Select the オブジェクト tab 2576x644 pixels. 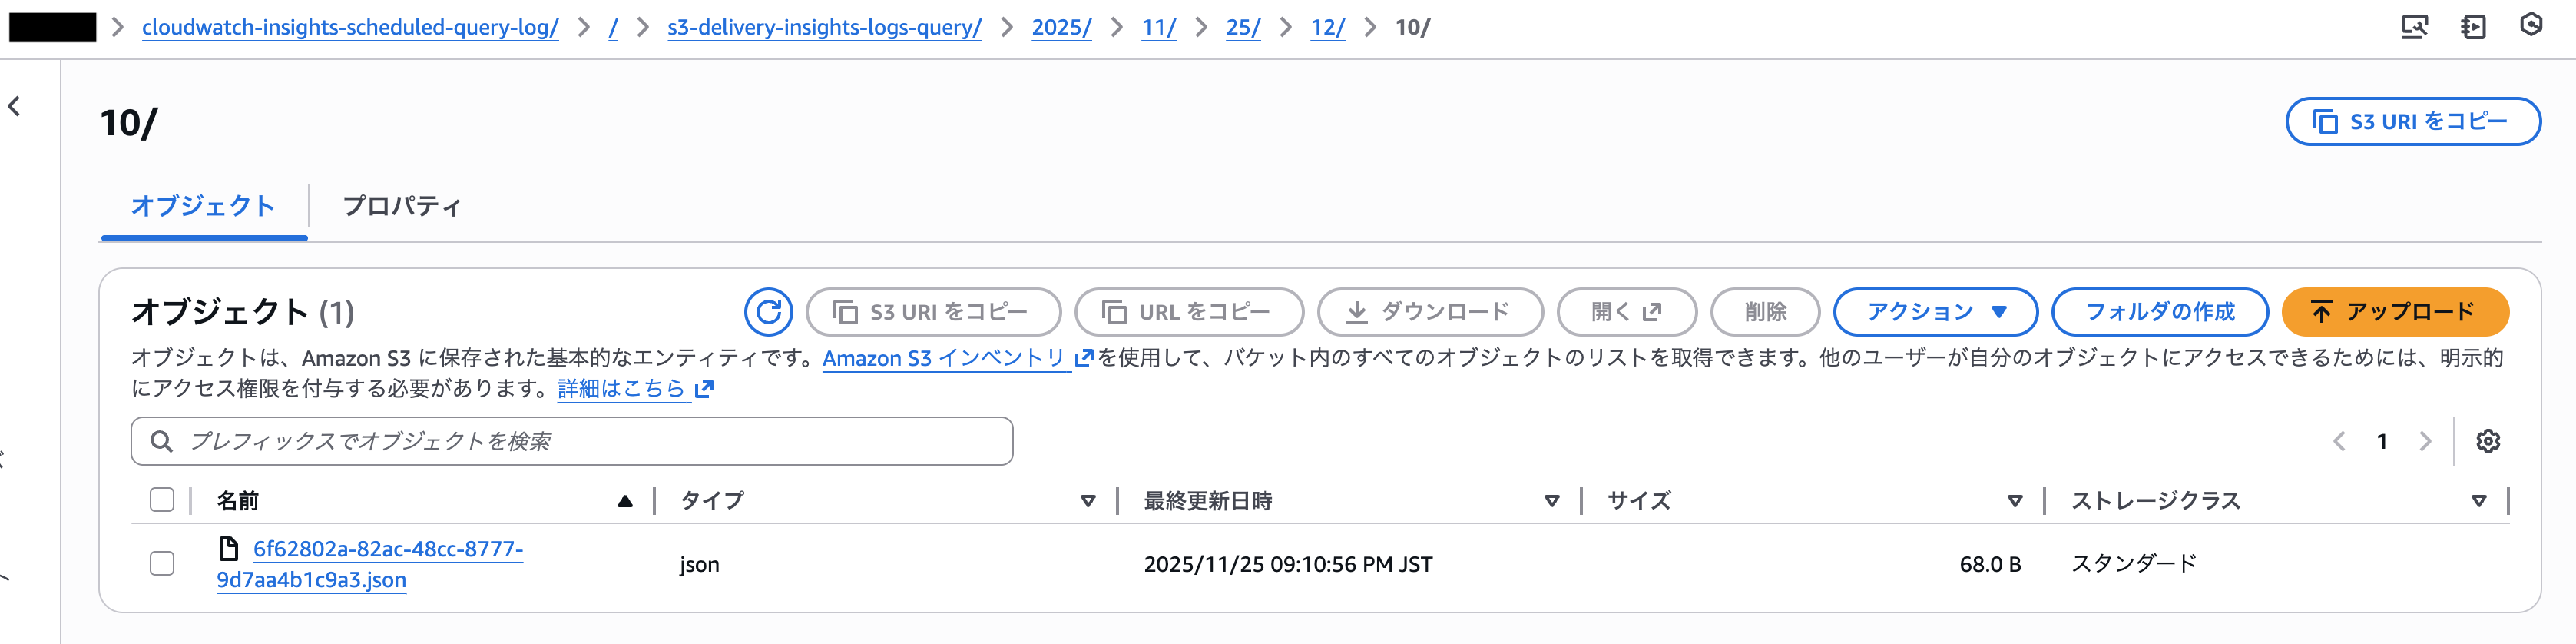203,206
